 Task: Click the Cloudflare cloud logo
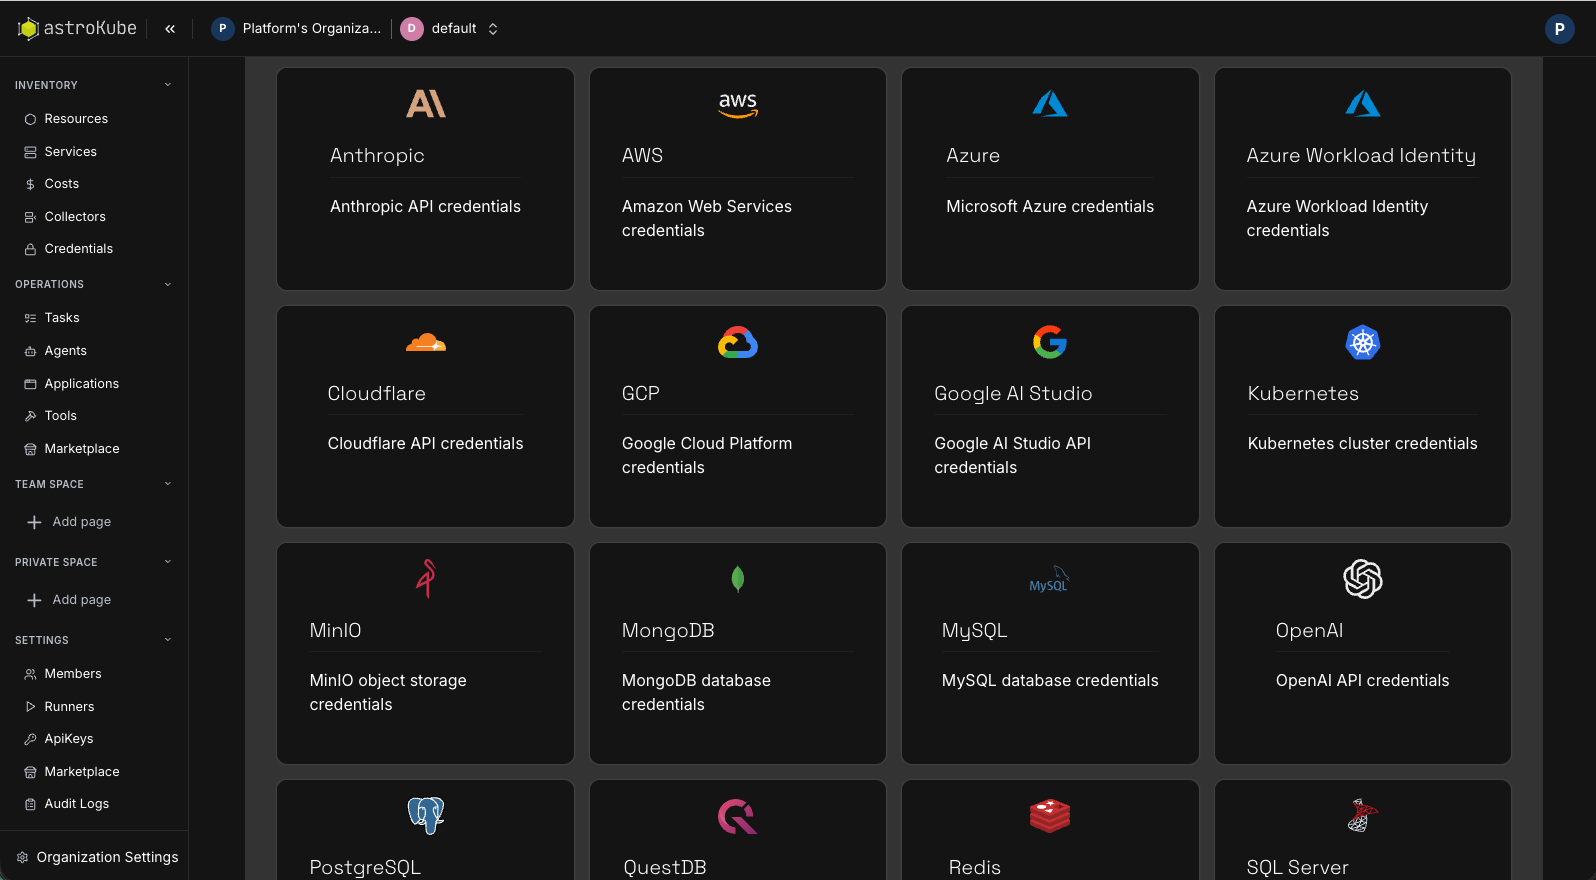click(x=426, y=342)
